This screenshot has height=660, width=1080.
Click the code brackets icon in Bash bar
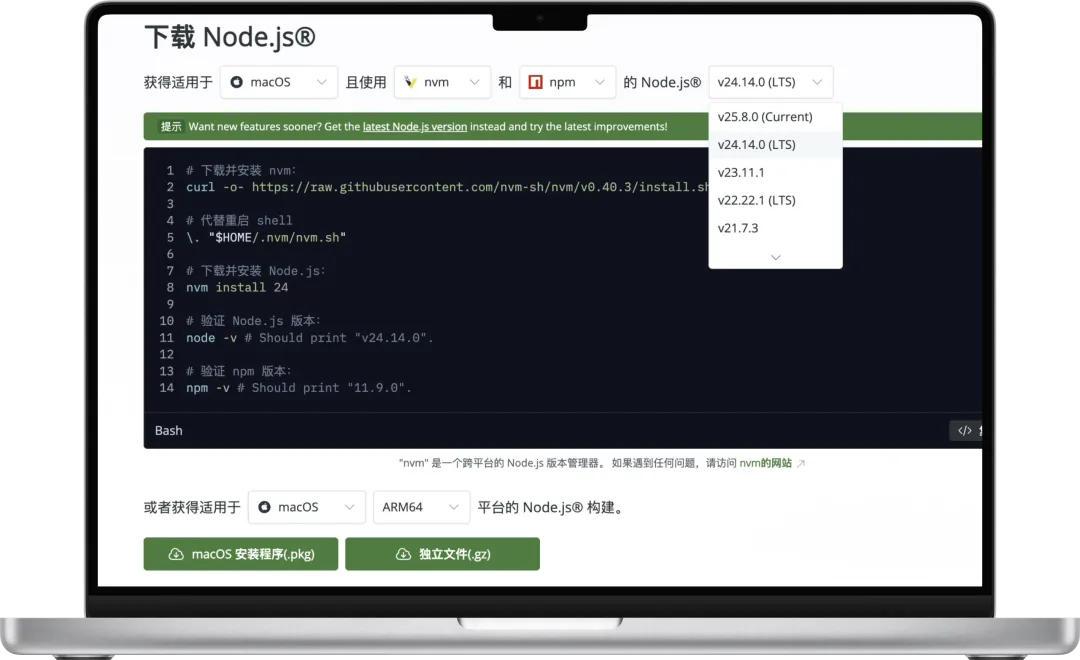pyautogui.click(x=964, y=431)
